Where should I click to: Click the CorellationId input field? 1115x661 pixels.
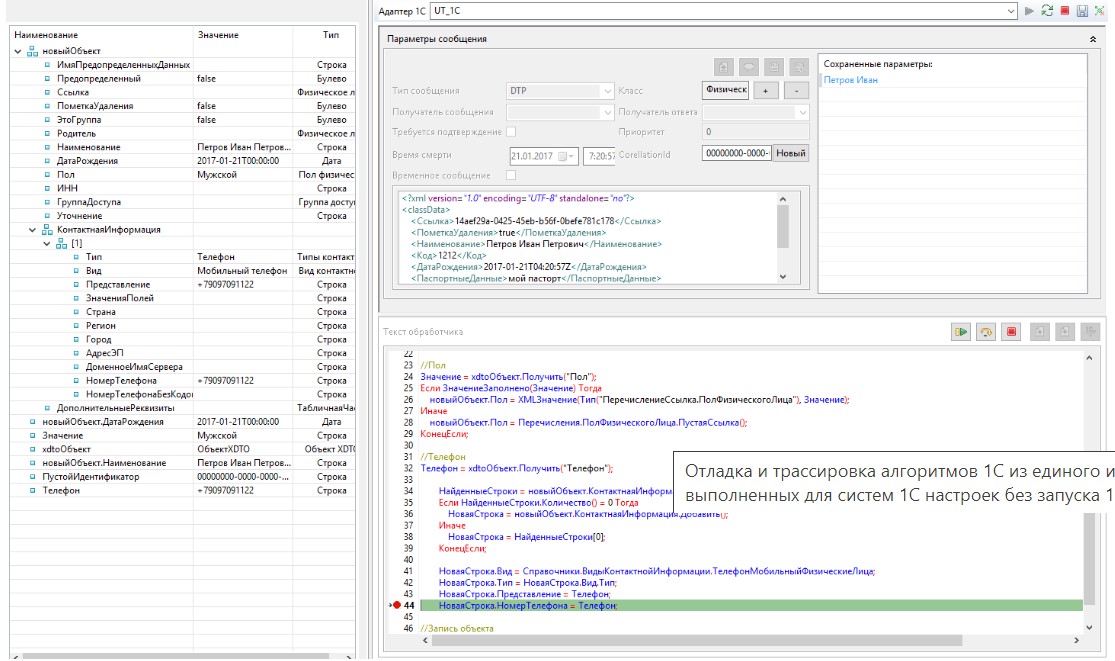736,154
